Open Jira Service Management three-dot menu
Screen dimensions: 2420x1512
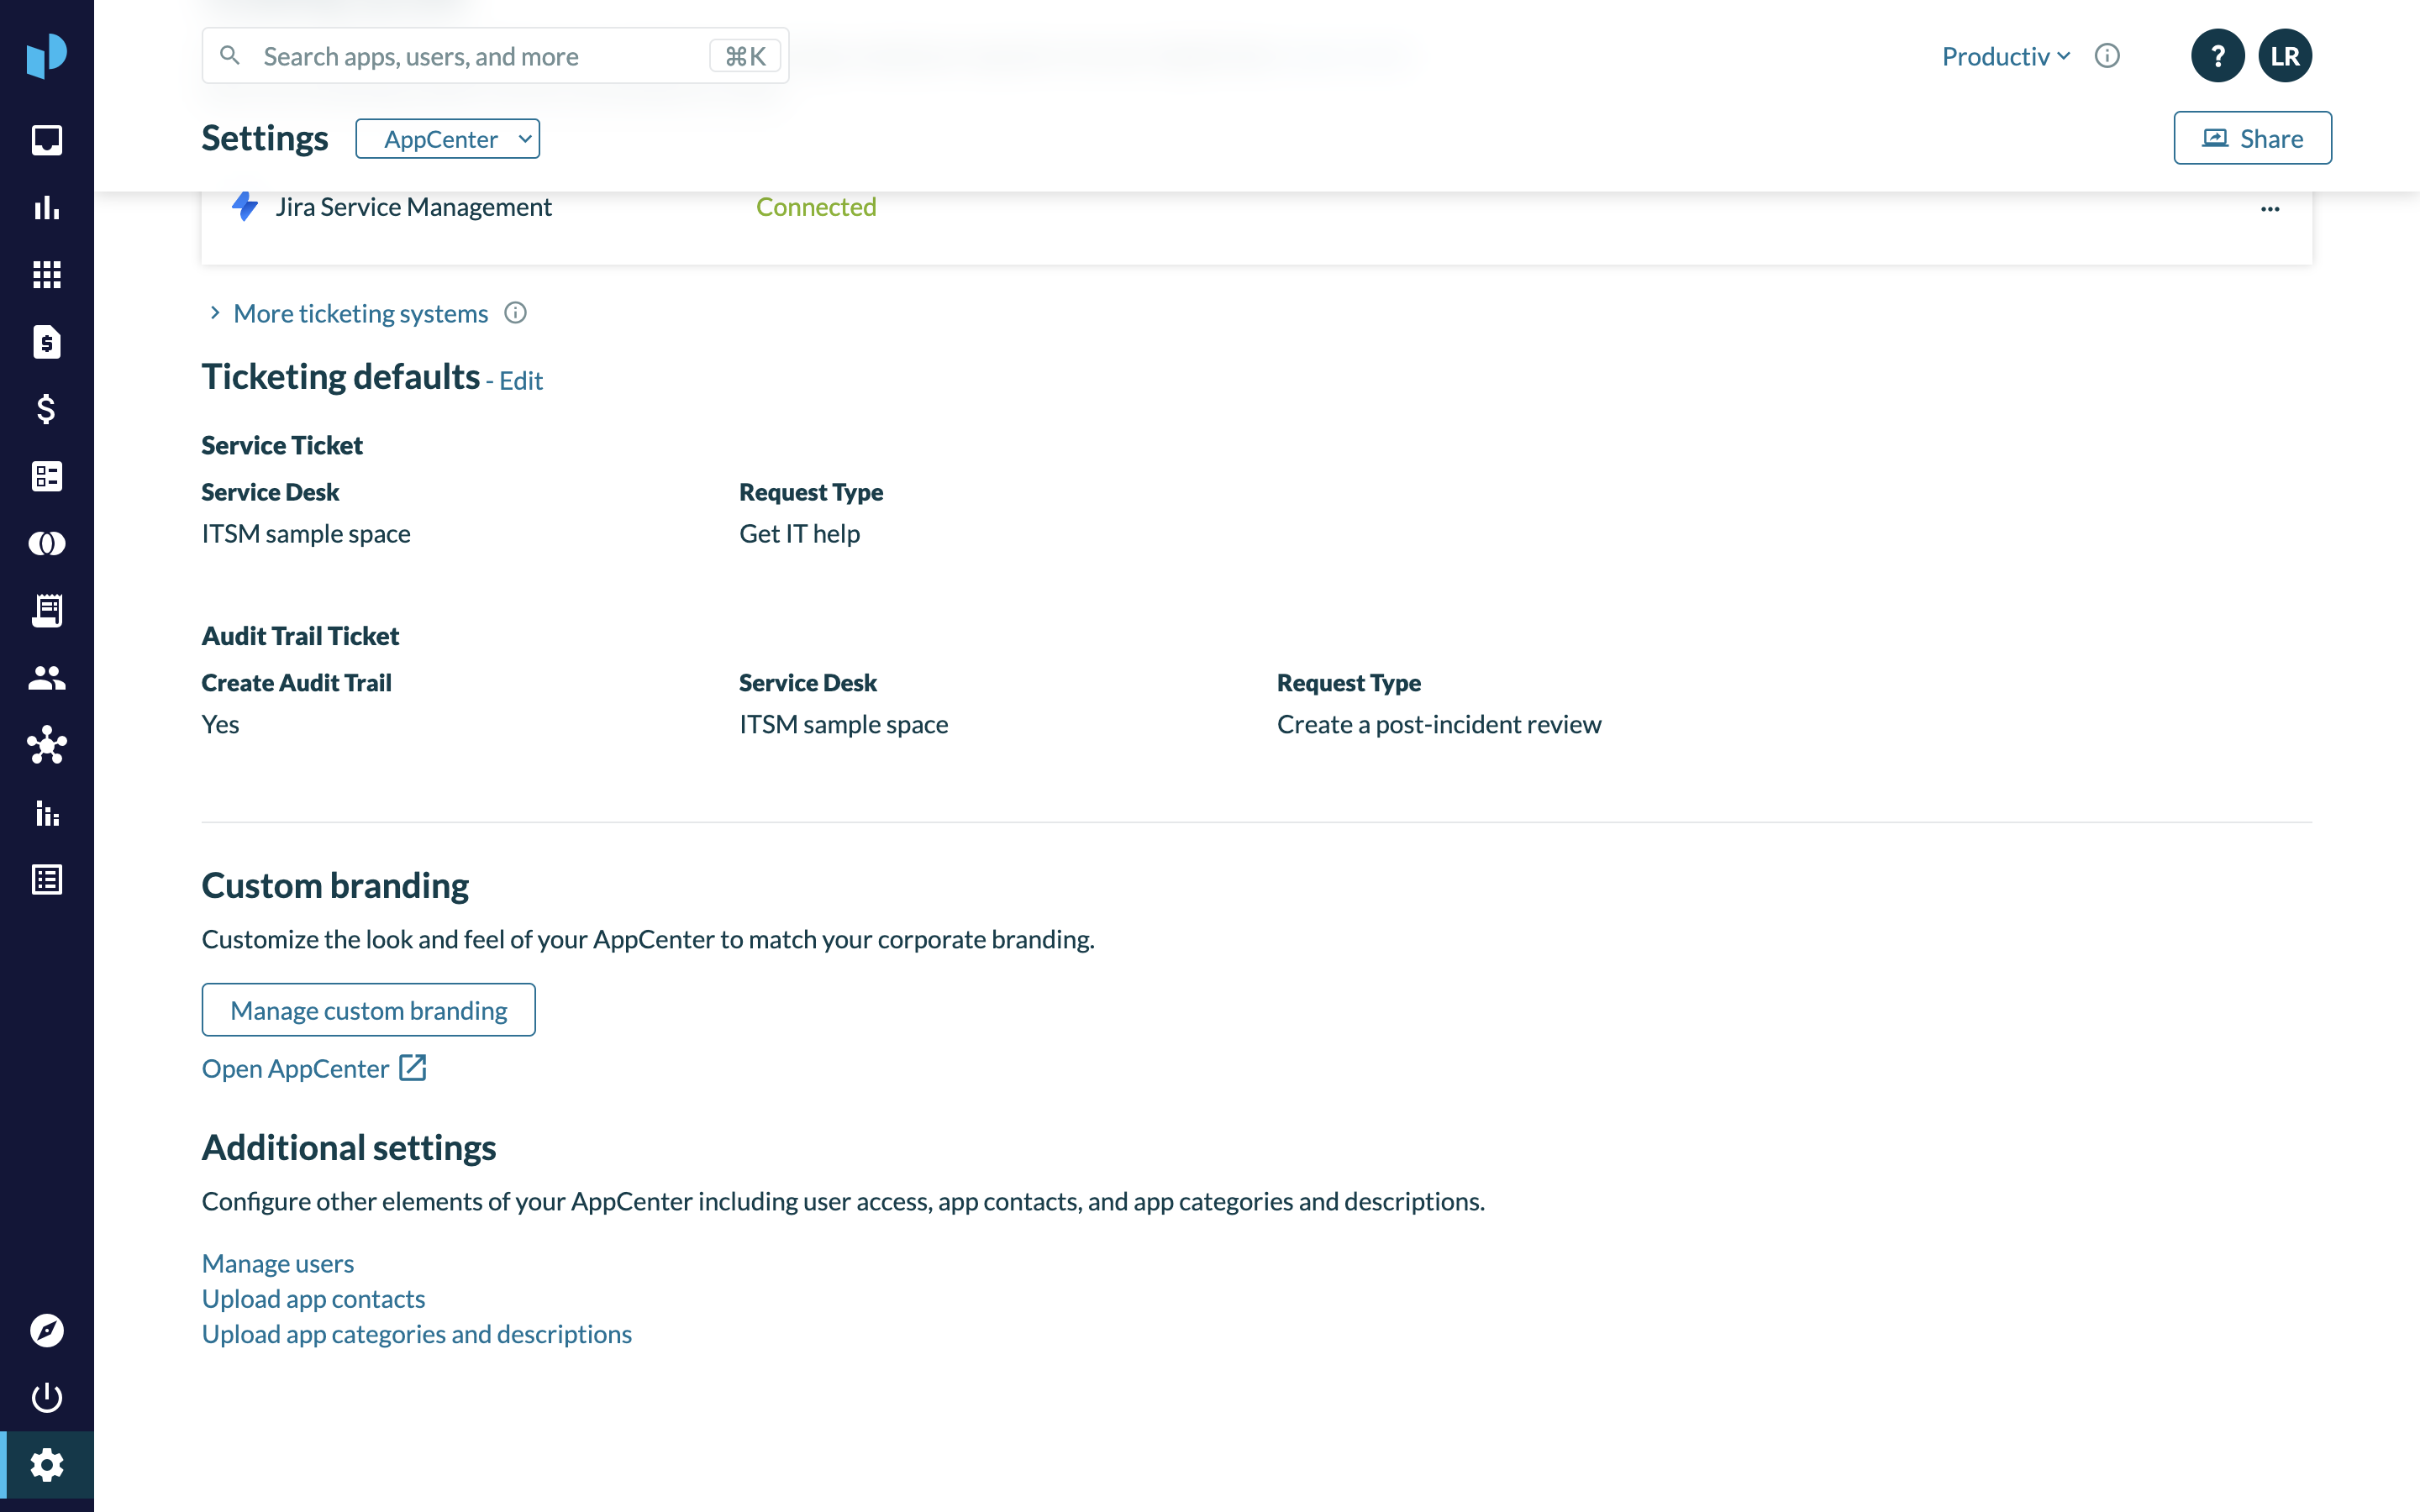click(2270, 208)
